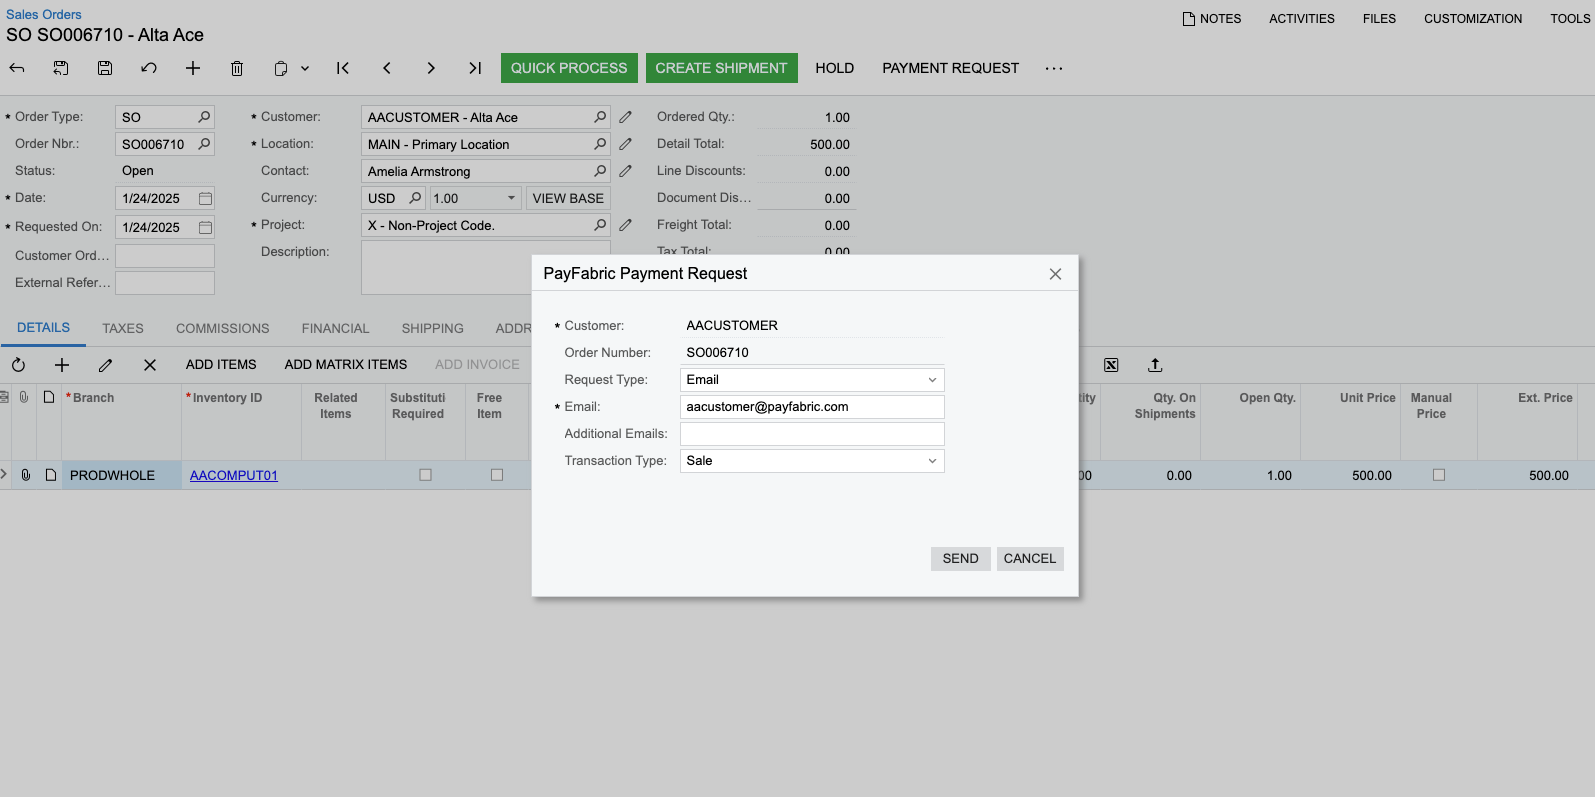Add a new sales order record

(193, 68)
